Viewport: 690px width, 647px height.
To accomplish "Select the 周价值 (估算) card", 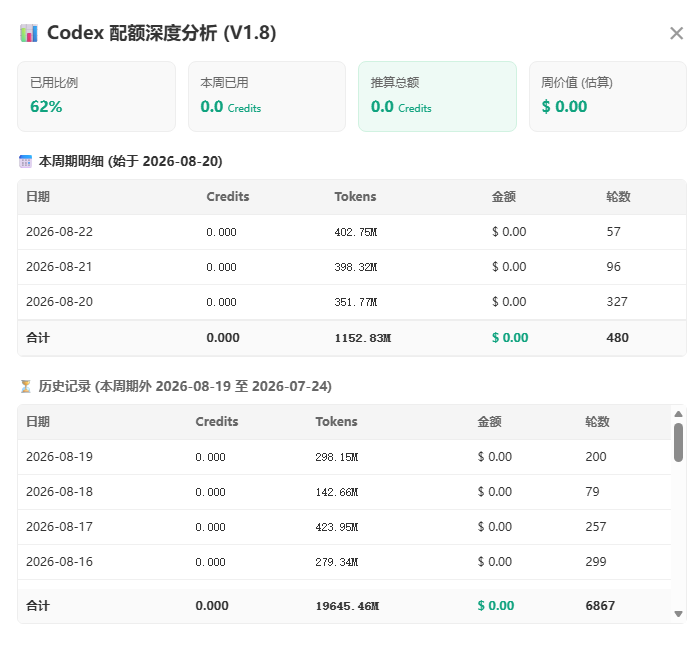I will point(608,96).
